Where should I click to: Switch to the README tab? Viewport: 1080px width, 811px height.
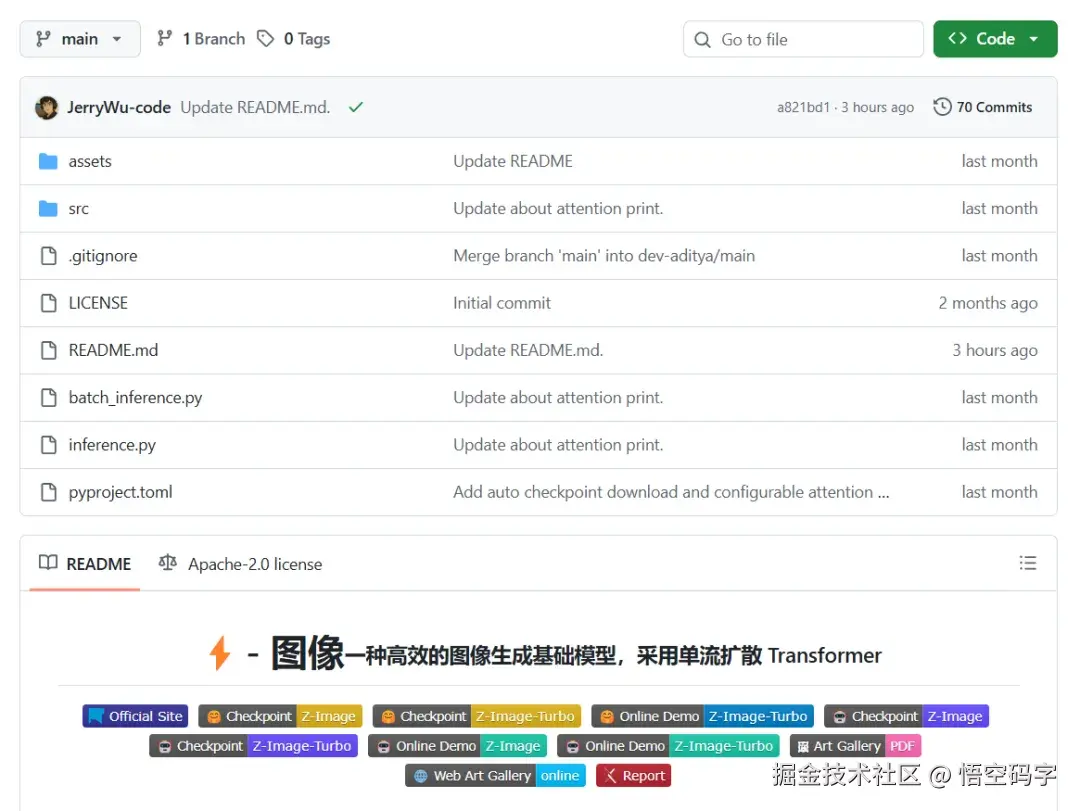pos(85,564)
